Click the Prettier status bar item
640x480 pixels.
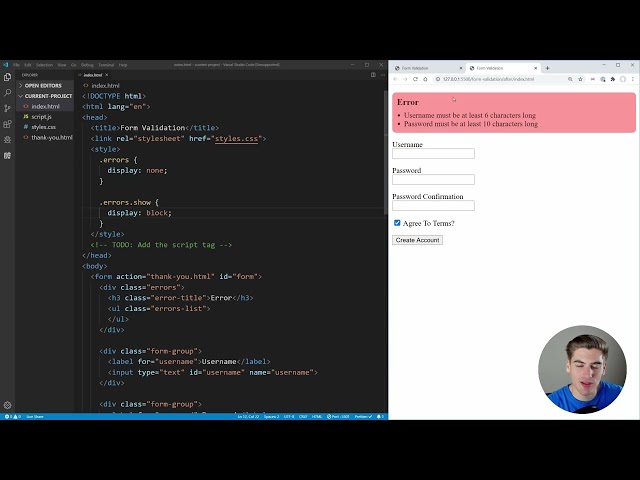click(363, 417)
